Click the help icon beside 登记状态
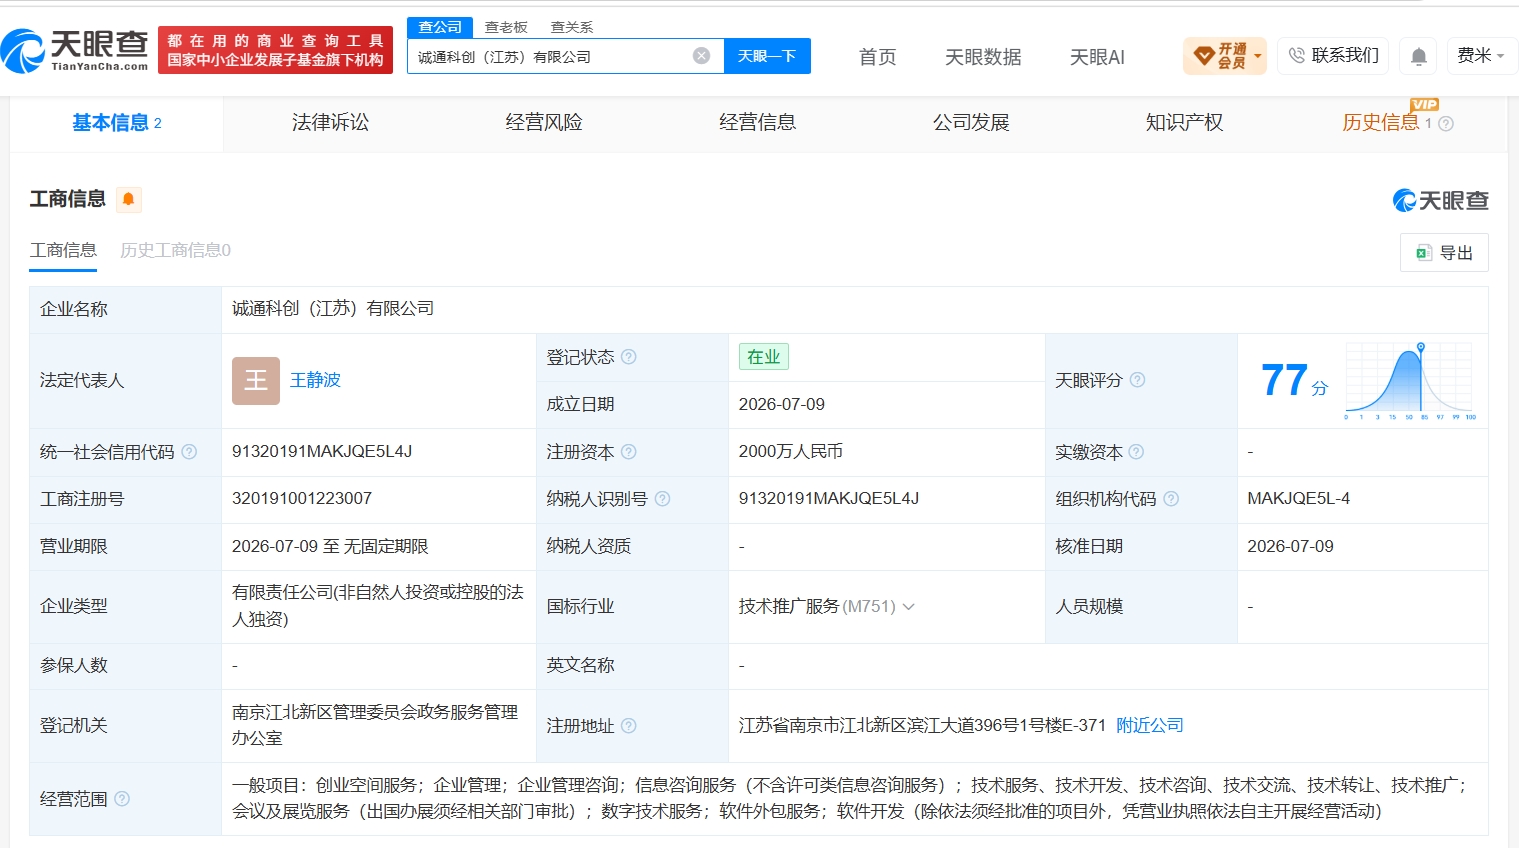 629,357
